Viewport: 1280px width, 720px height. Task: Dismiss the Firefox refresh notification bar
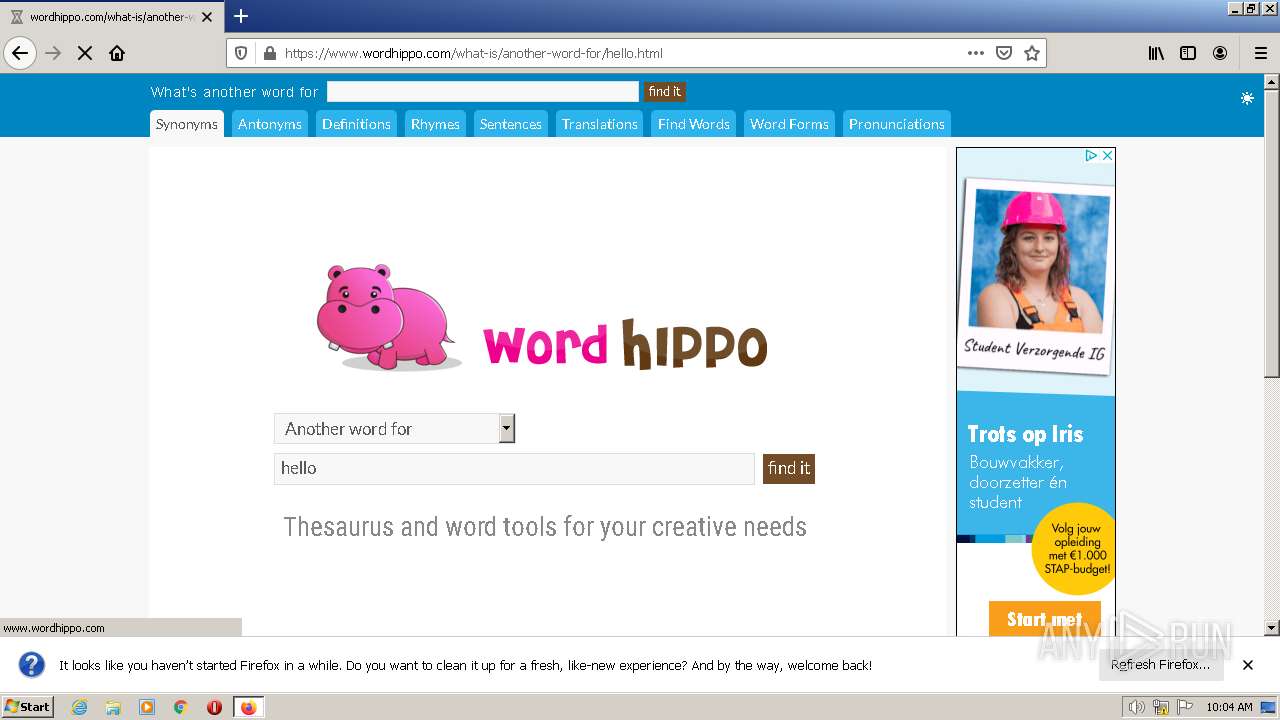(x=1248, y=665)
